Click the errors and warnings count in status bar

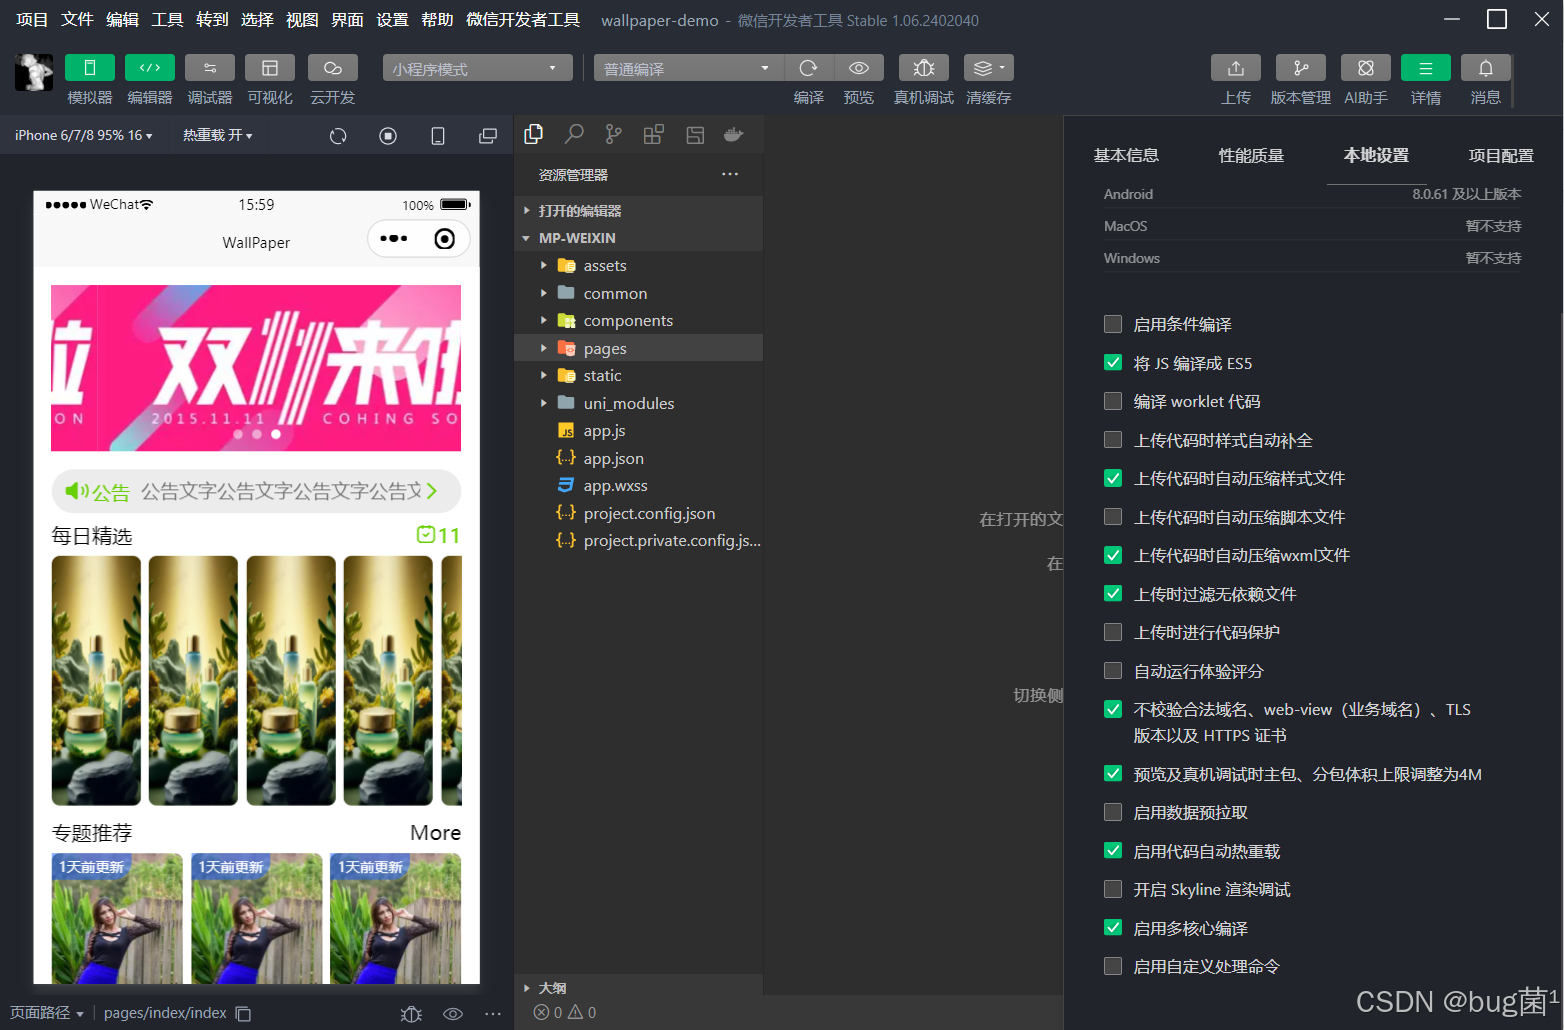pyautogui.click(x=565, y=1012)
